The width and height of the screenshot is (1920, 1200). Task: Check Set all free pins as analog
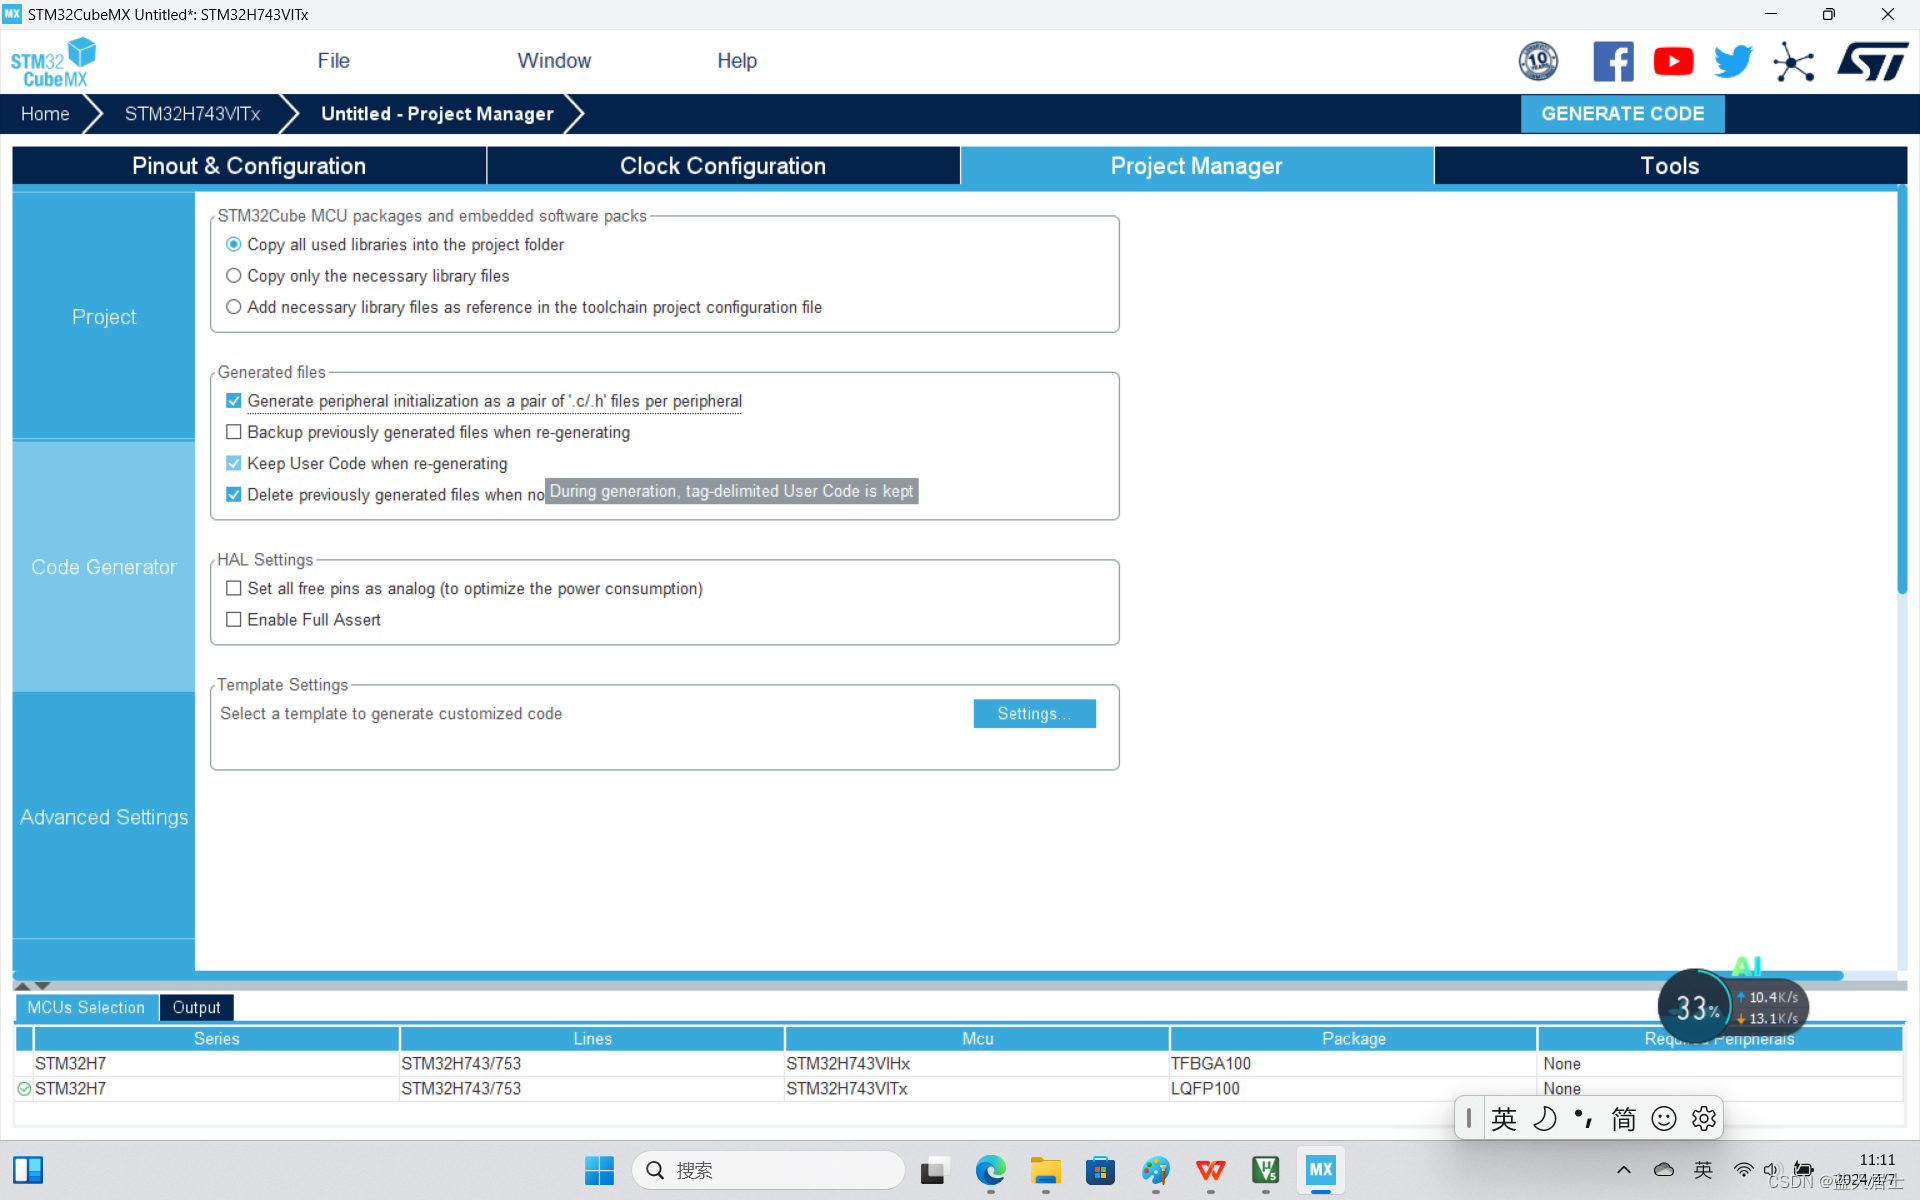(234, 589)
